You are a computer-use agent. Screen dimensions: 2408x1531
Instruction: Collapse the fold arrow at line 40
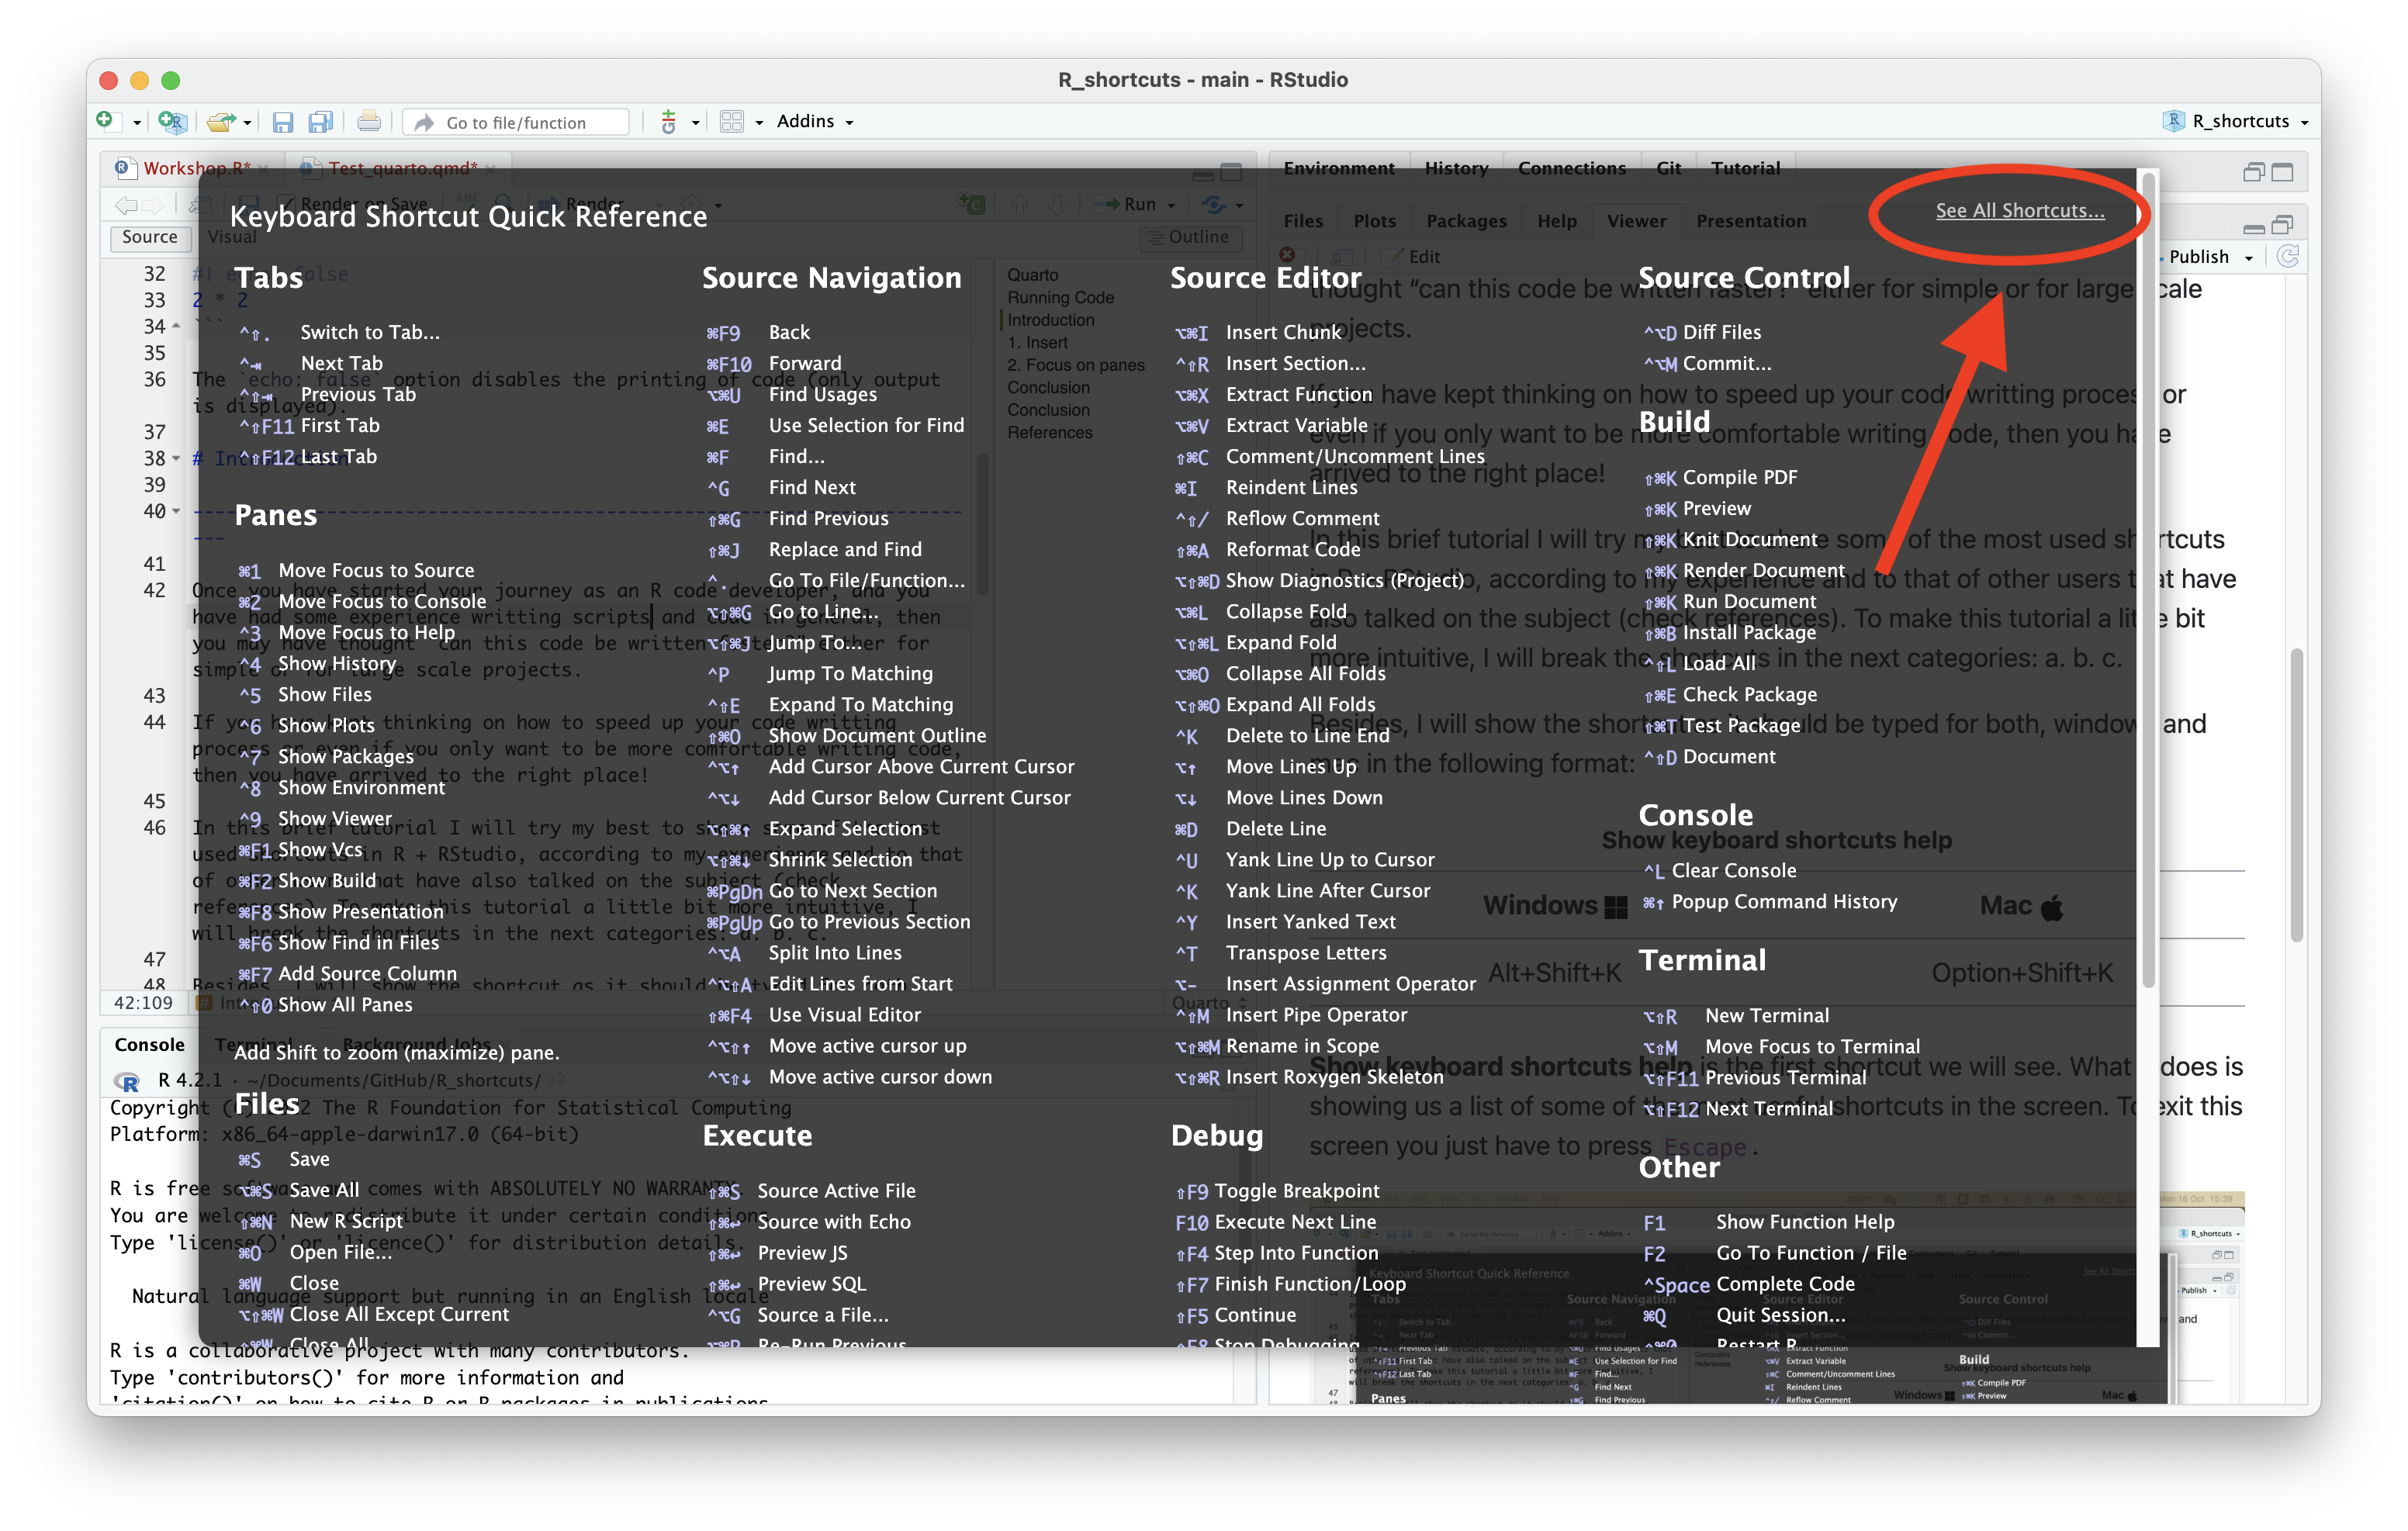tap(176, 511)
